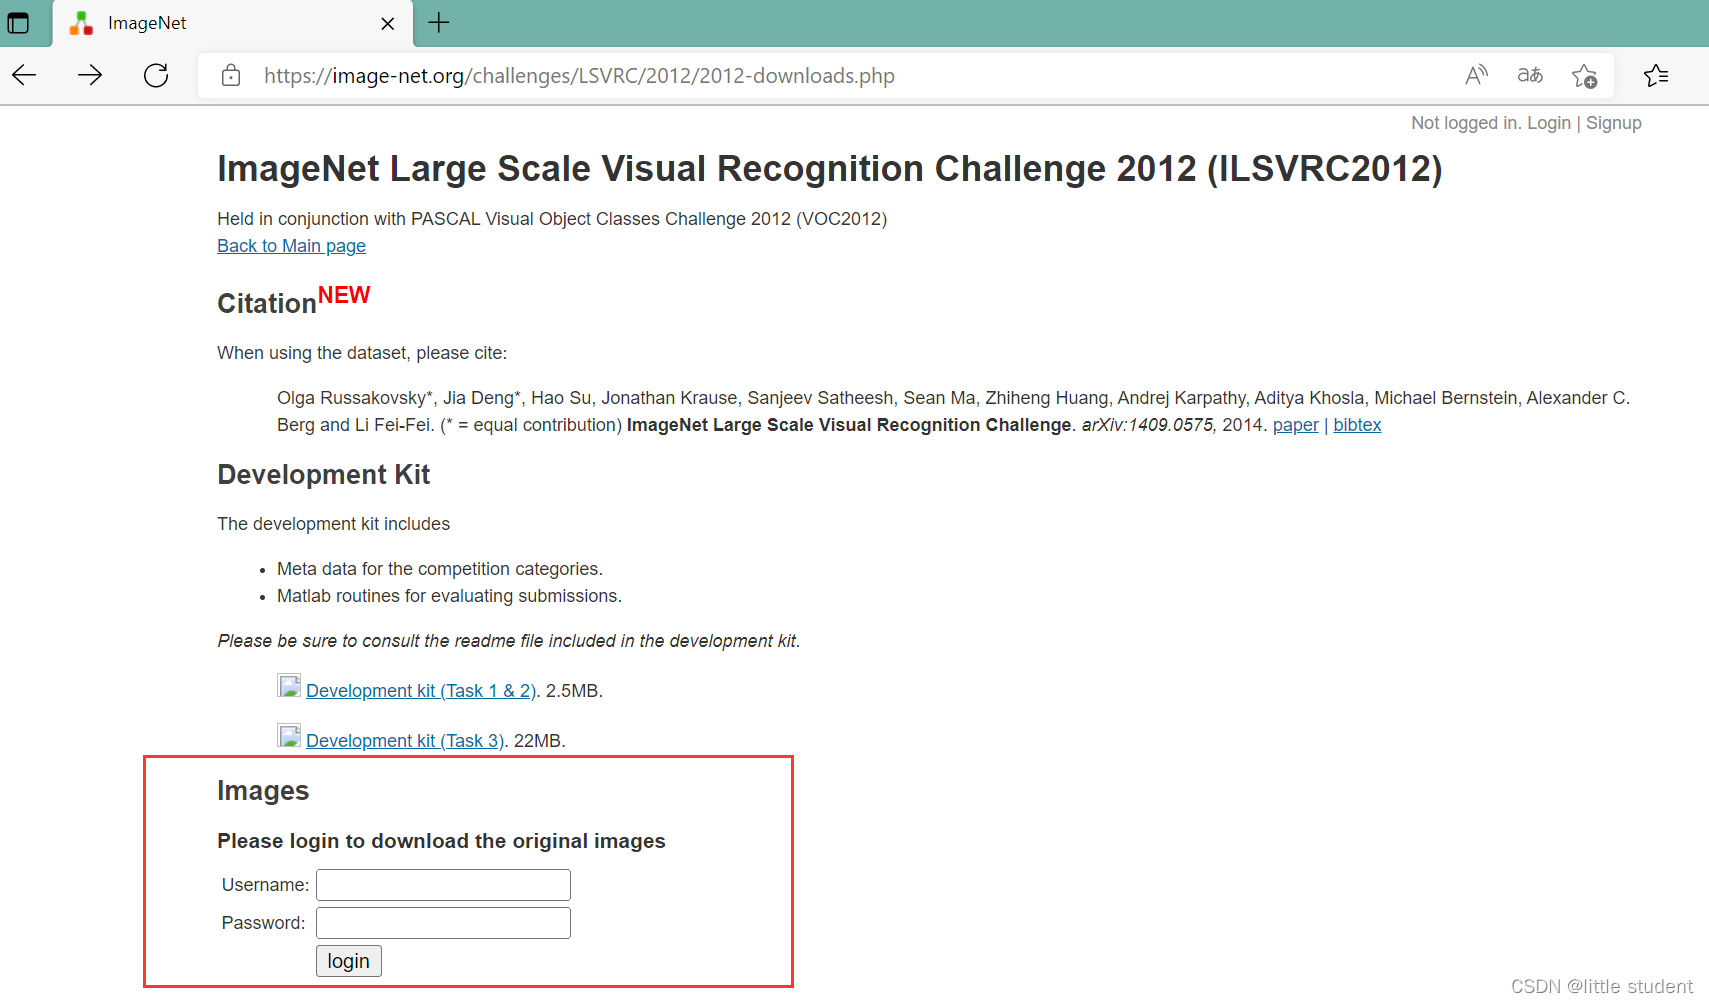Add this page to favorites star
The height and width of the screenshot is (1003, 1709).
pos(1584,76)
